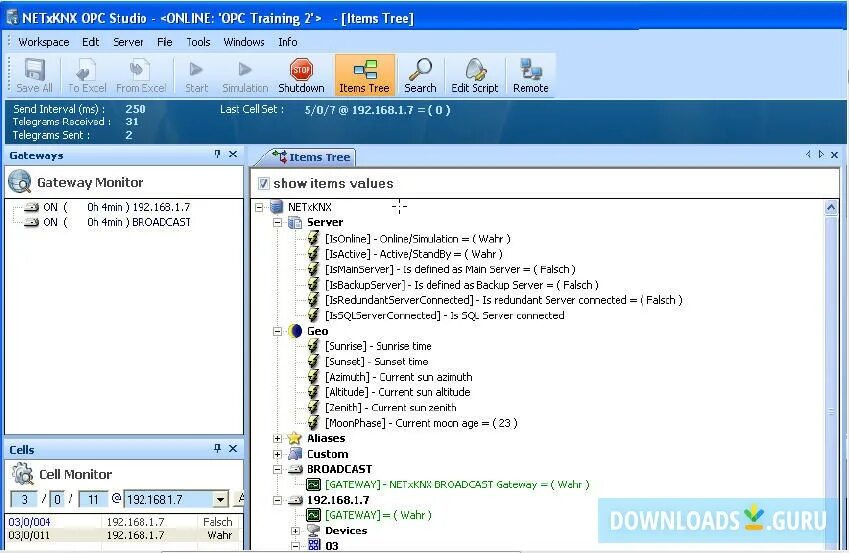Click the Devices node icon
The width and height of the screenshot is (849, 553).
click(x=314, y=530)
